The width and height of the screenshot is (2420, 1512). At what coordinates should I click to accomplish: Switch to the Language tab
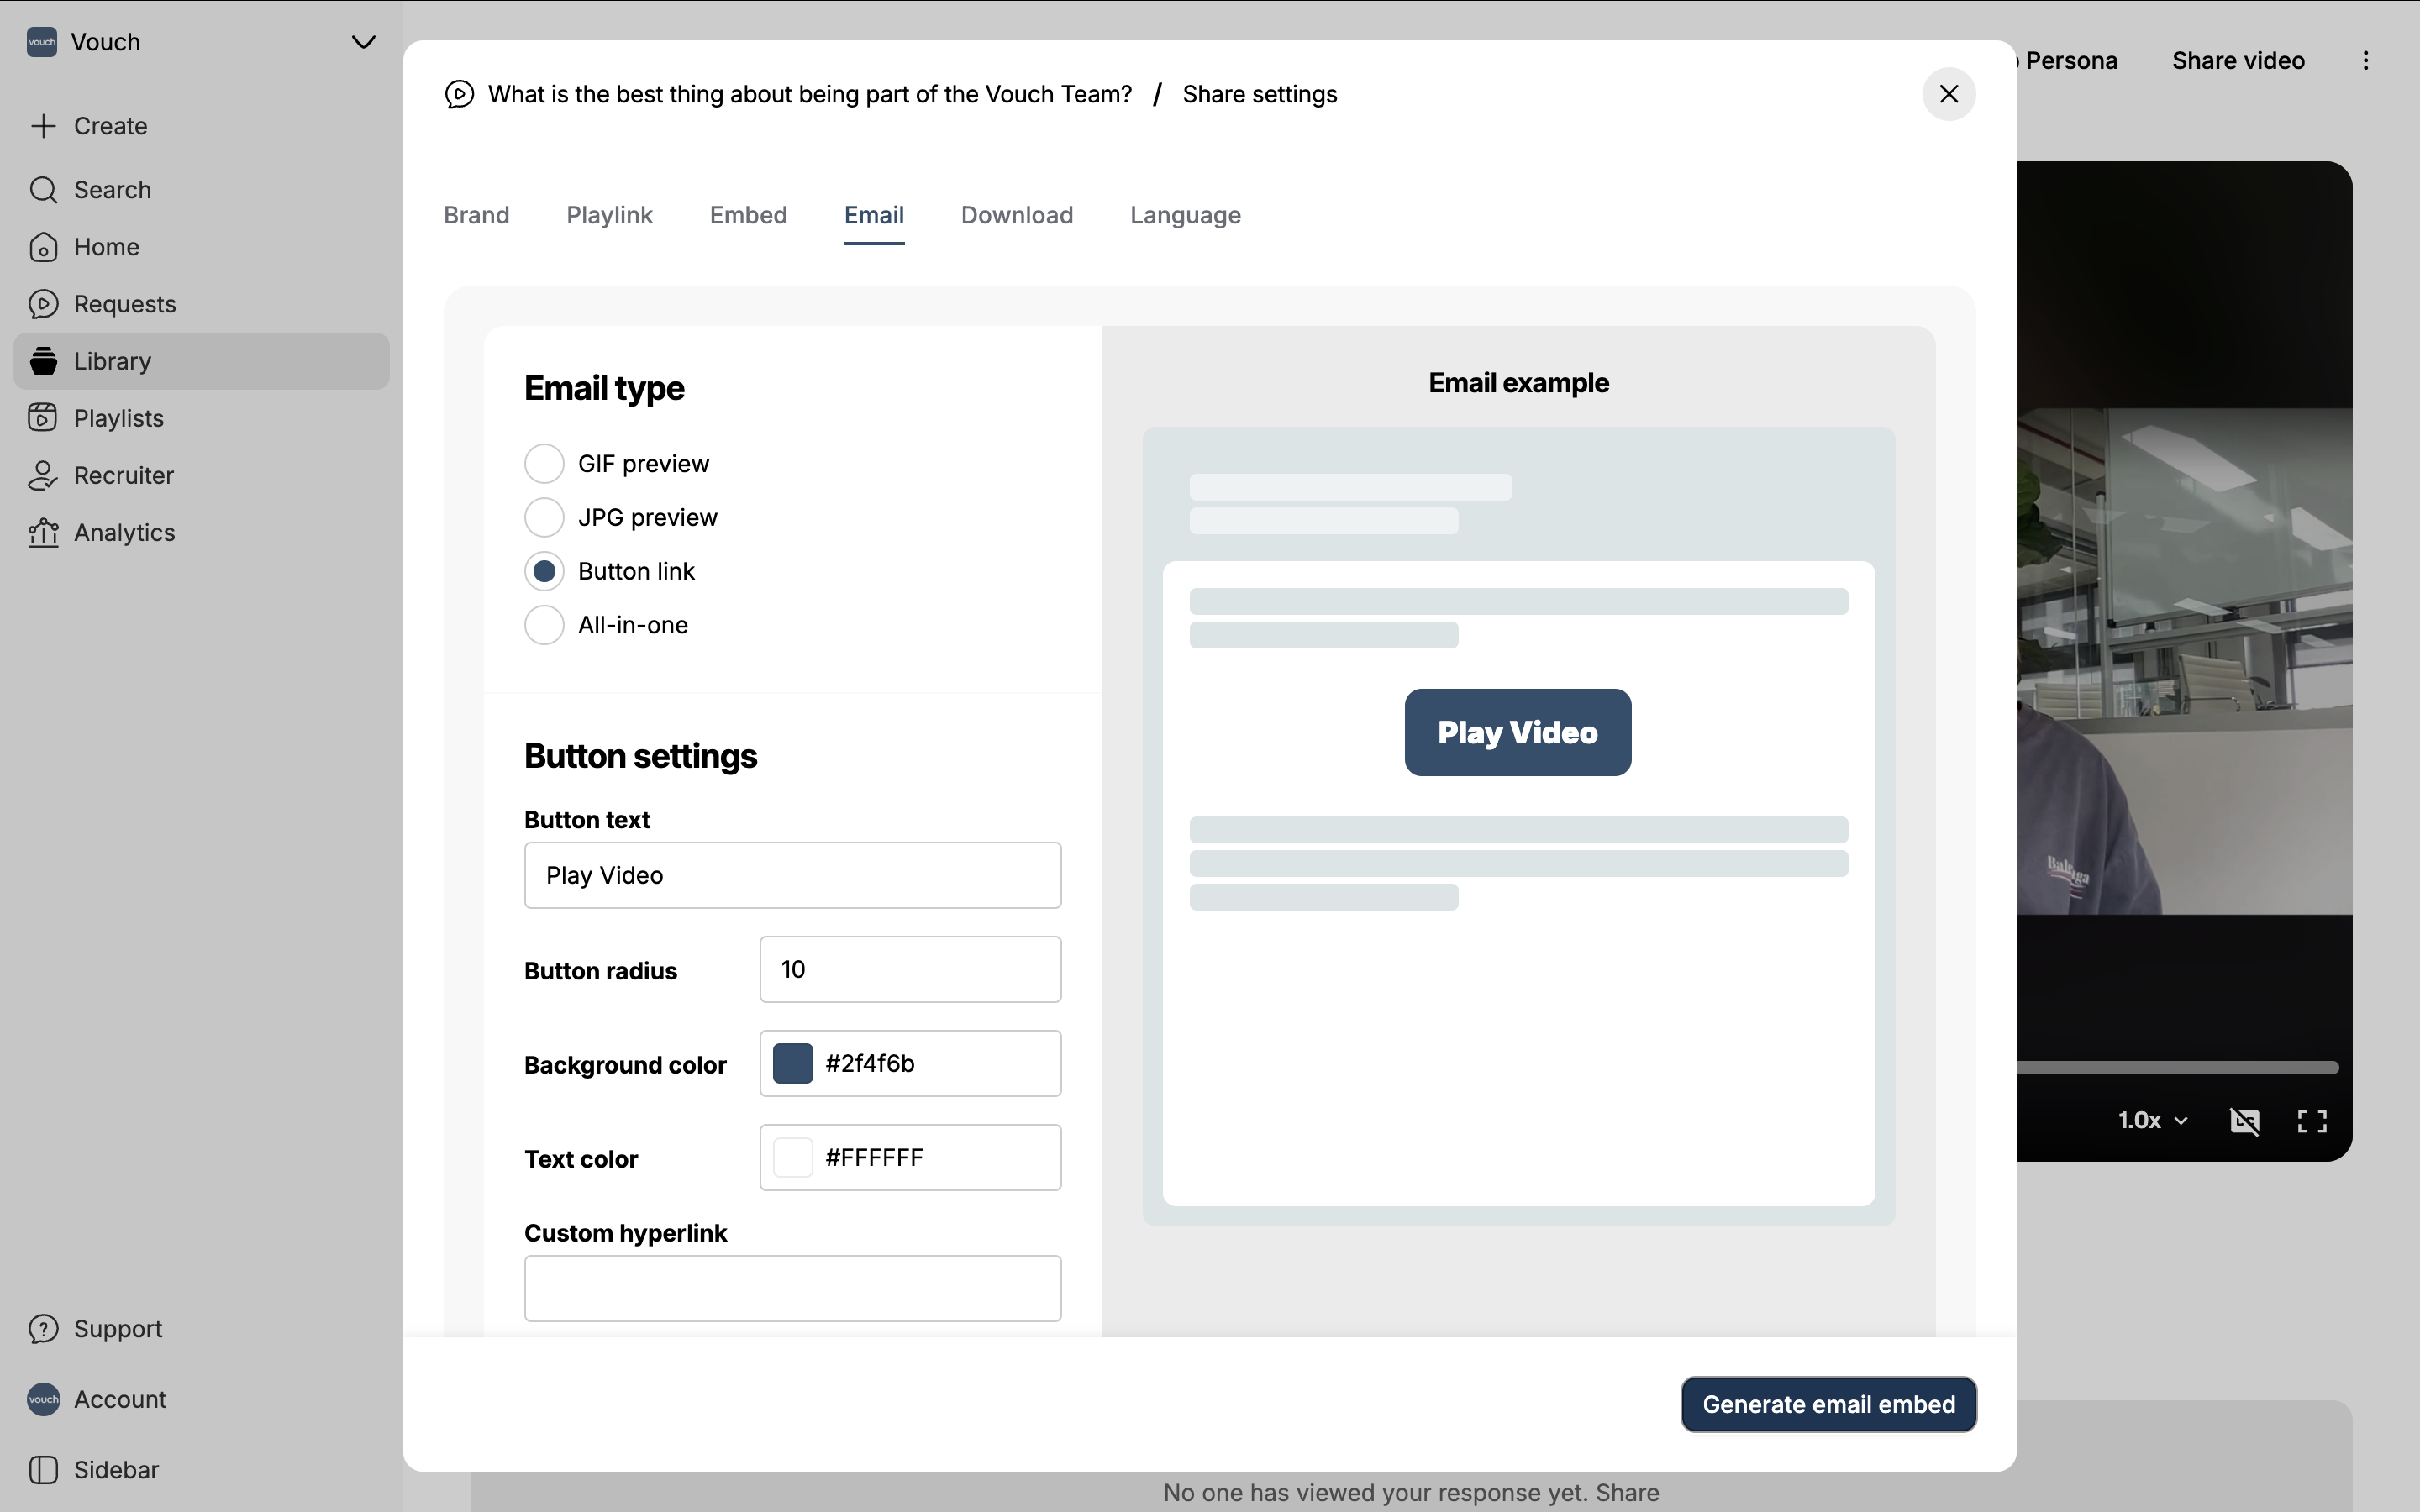pos(1185,215)
